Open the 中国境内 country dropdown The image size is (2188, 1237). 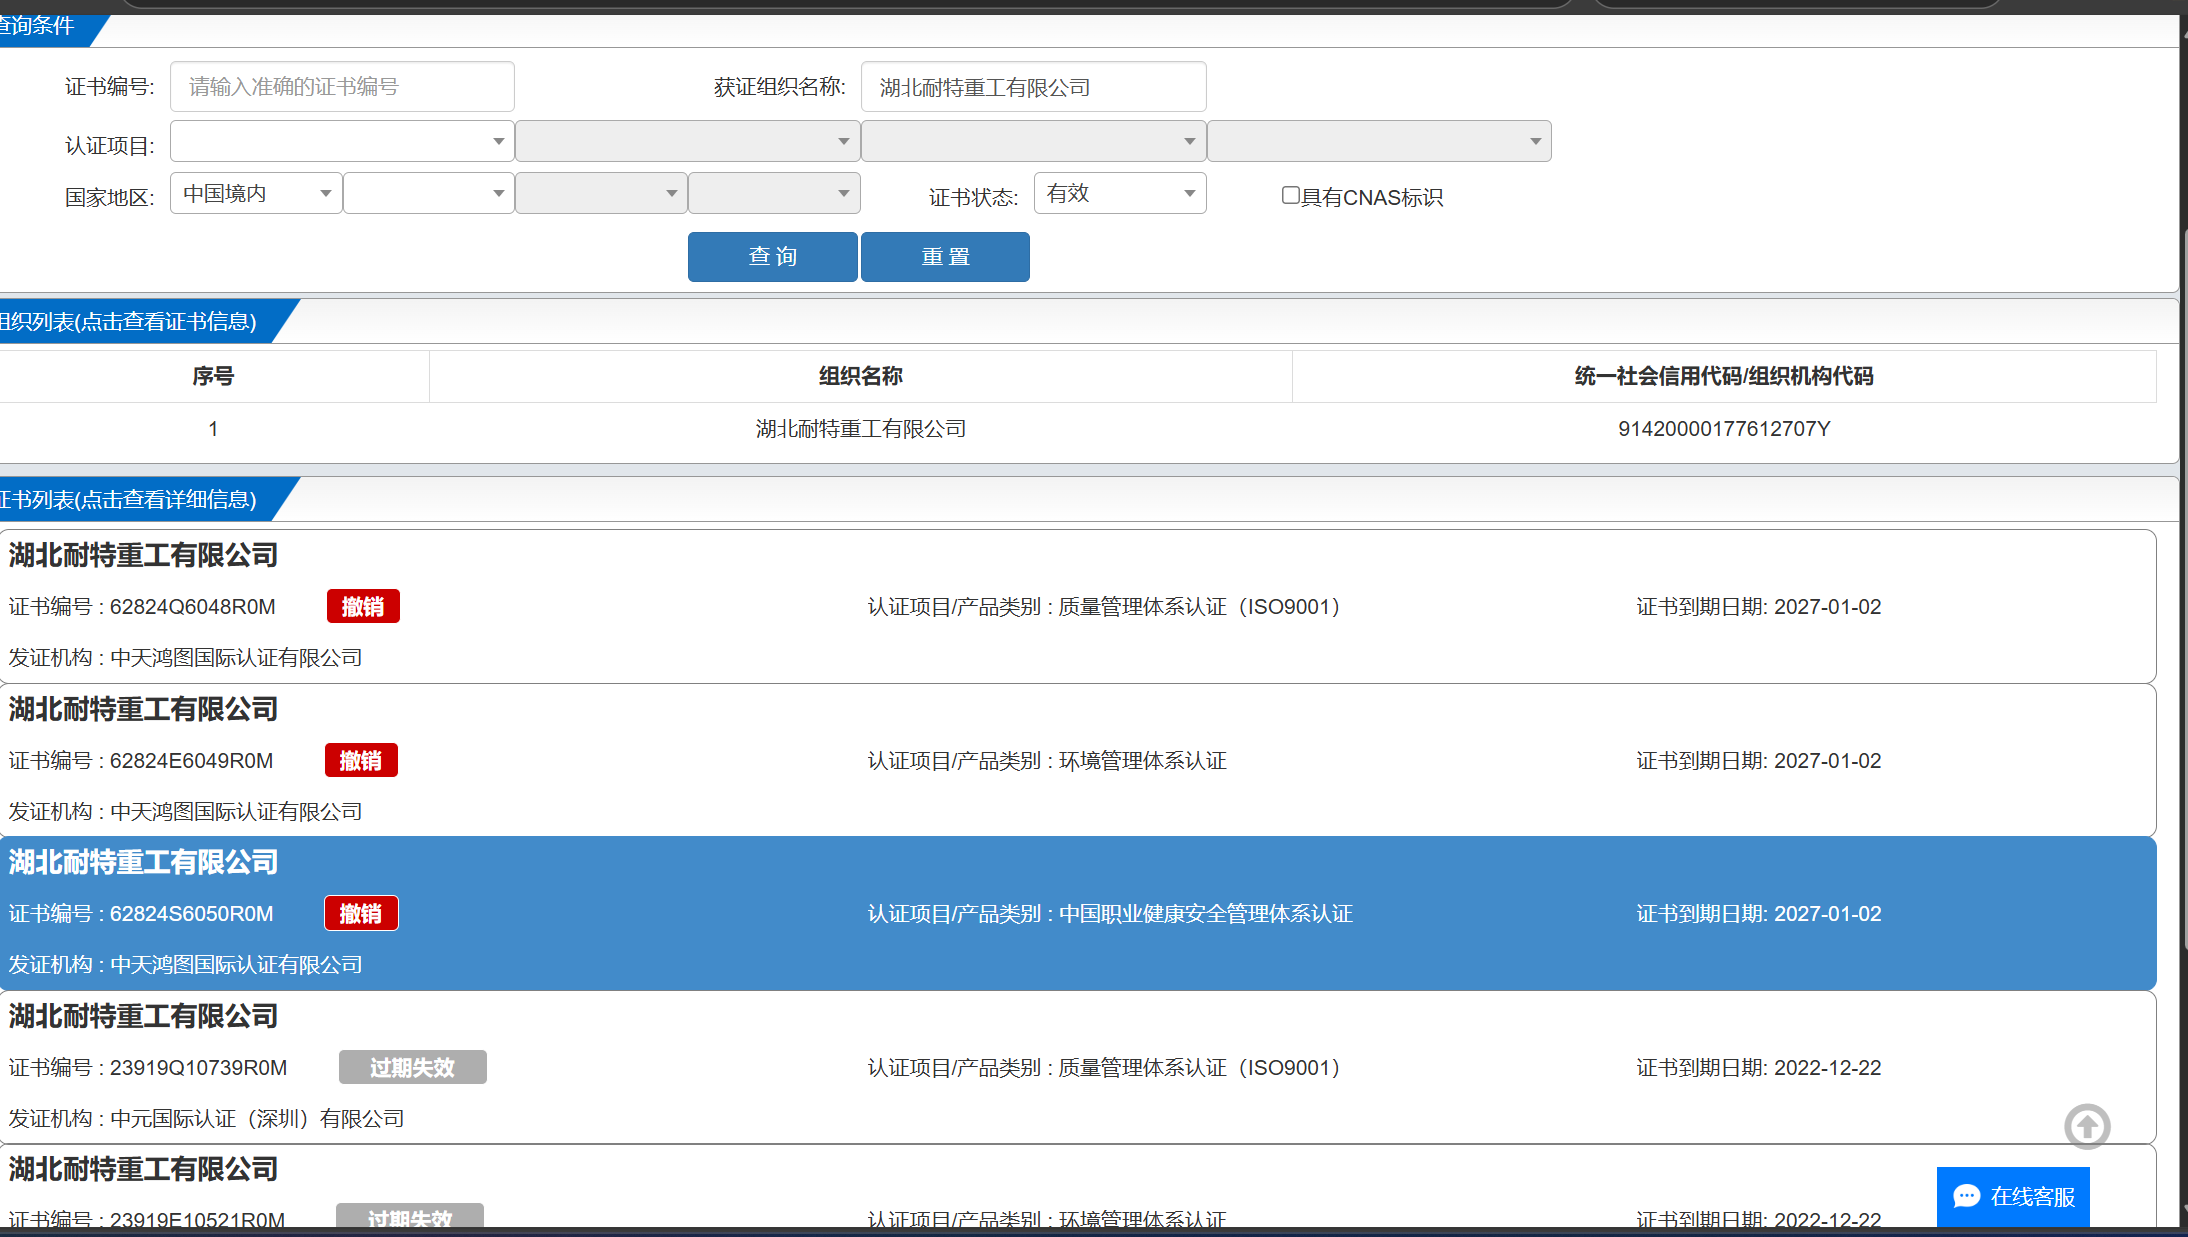(x=256, y=193)
